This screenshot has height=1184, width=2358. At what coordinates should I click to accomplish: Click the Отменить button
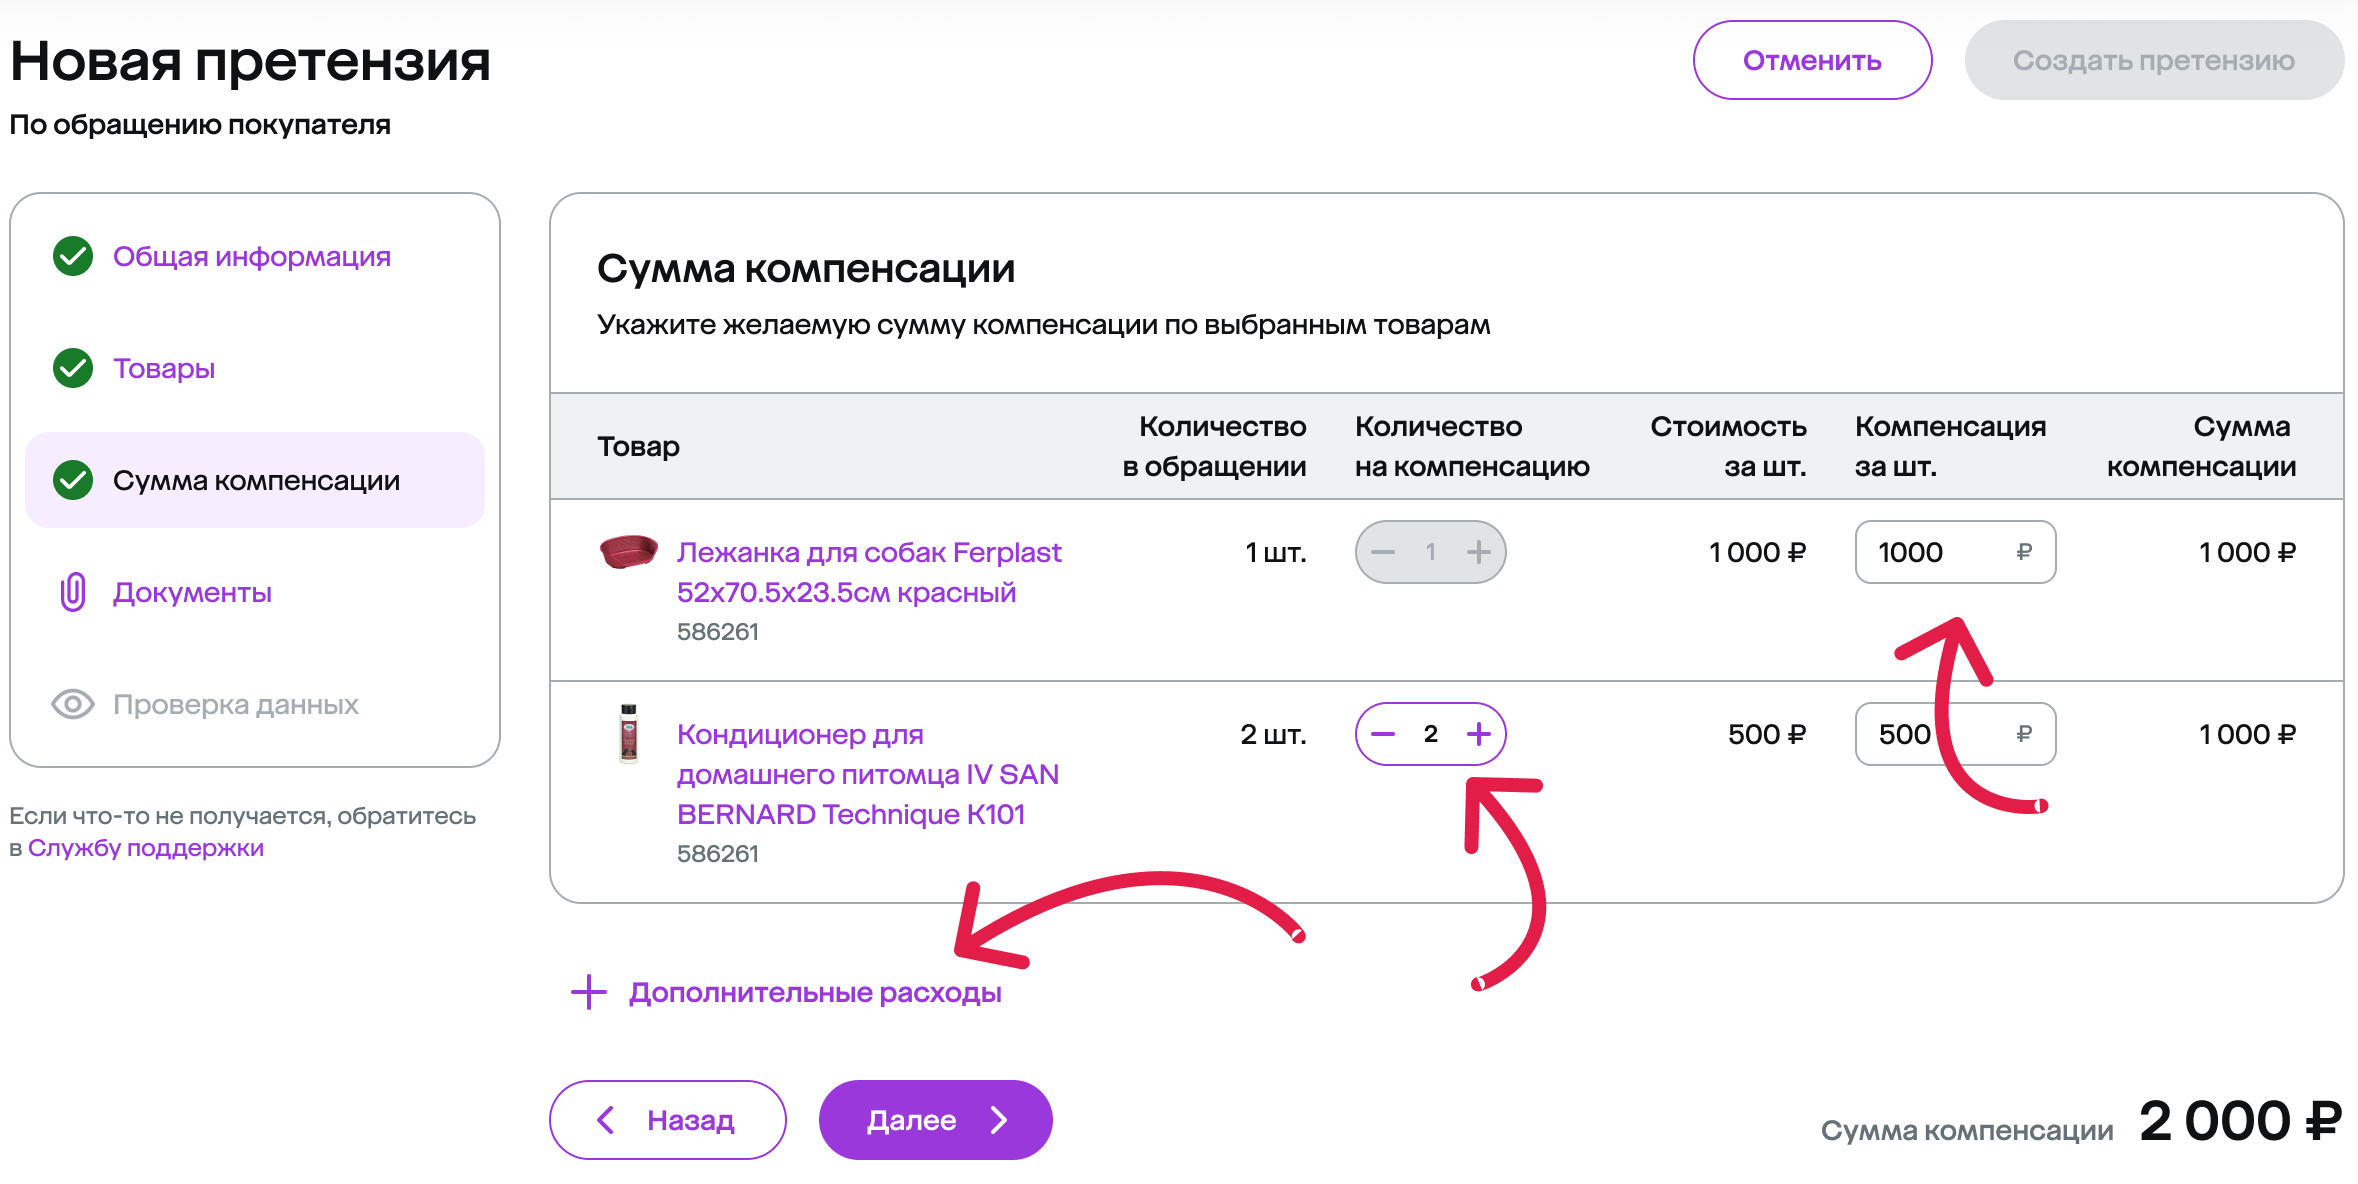pos(1812,60)
